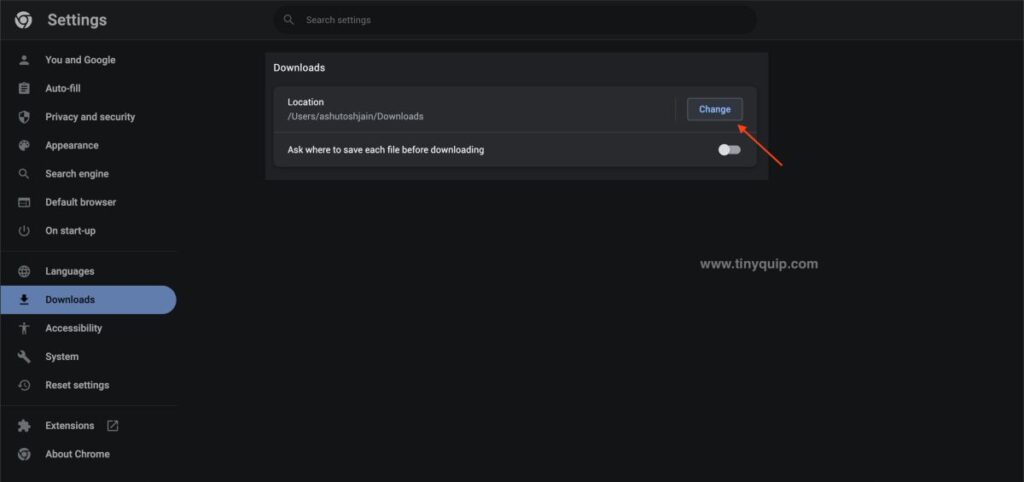
Task: Click the external link icon next to Extensions
Action: pyautogui.click(x=112, y=426)
